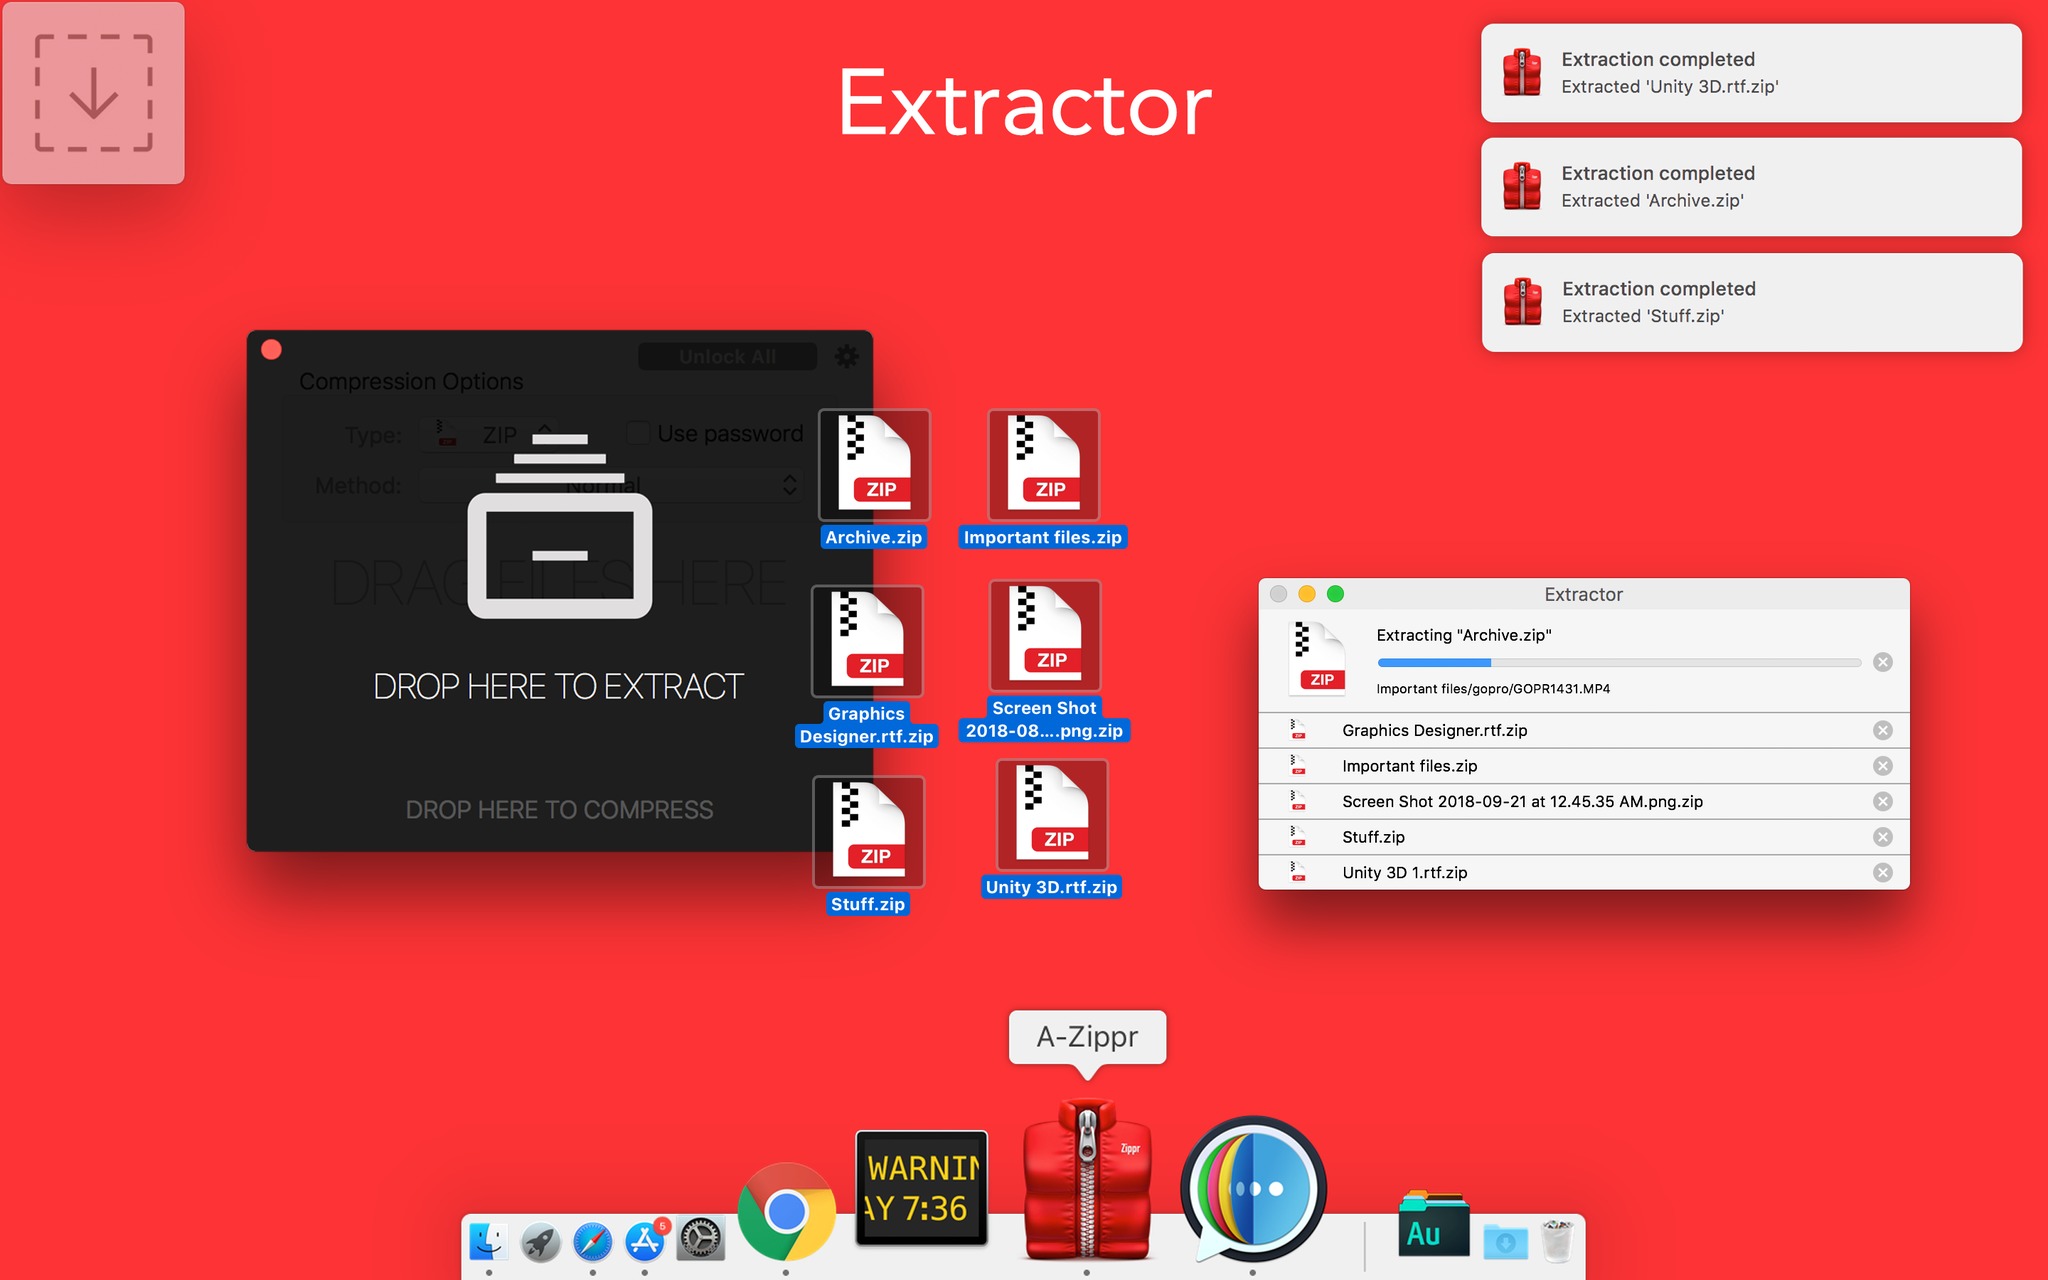Select the Graphics Designer.rtf.zip icon
This screenshot has height=1280, width=2048.
pos(867,637)
